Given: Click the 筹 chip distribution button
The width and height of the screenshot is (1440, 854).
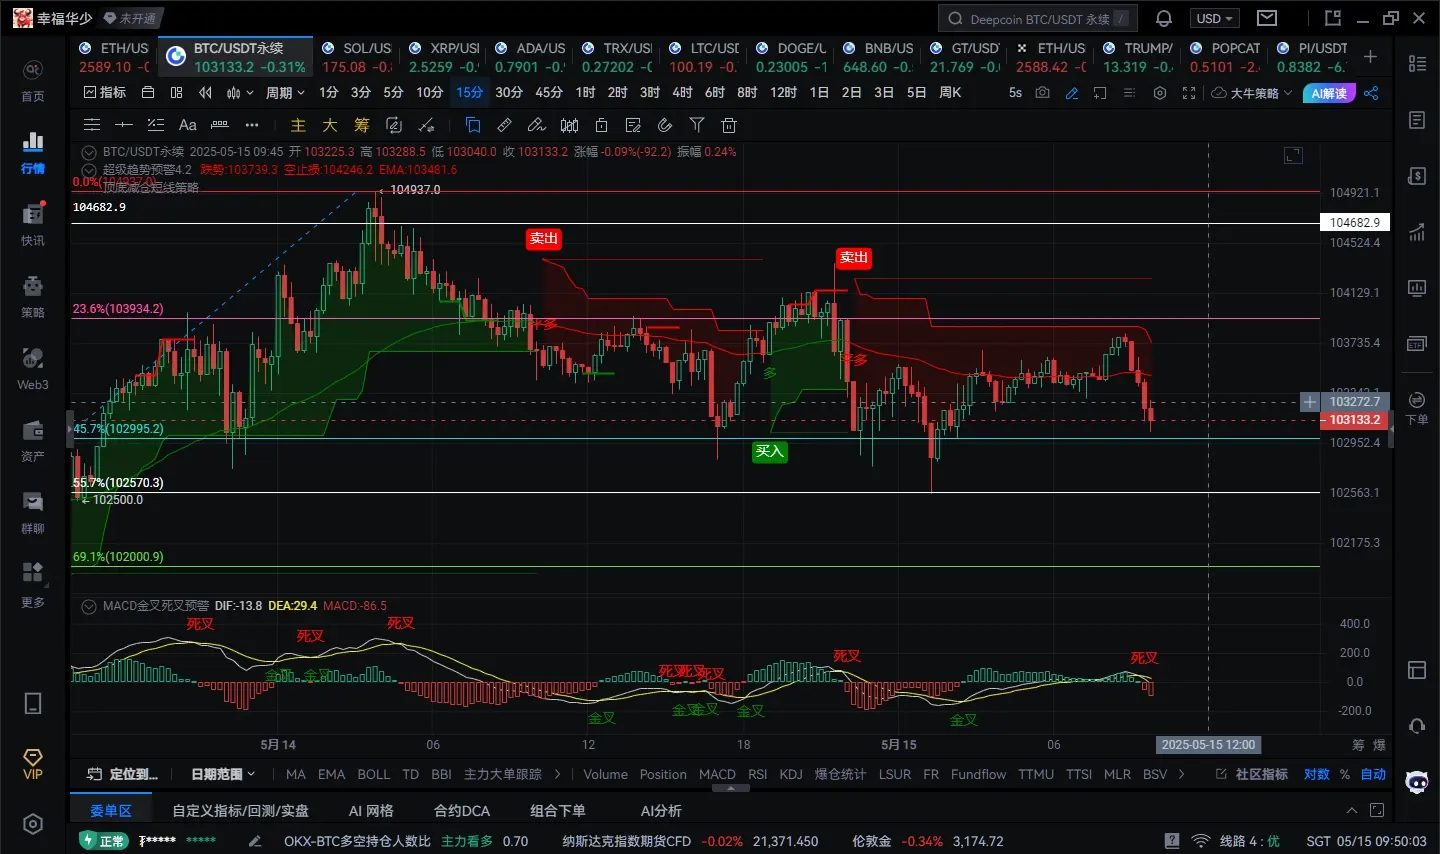Looking at the screenshot, I should (x=362, y=125).
